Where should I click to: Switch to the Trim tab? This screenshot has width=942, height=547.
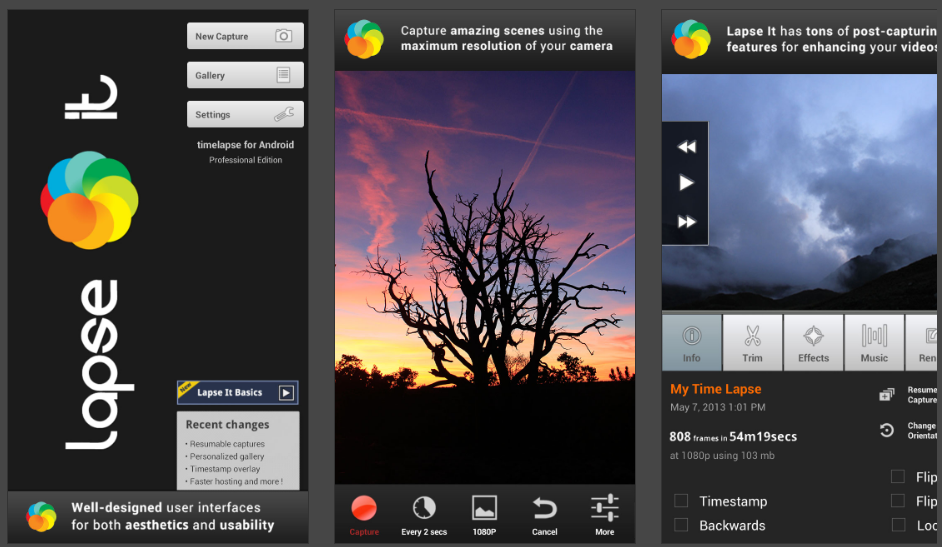pyautogui.click(x=752, y=342)
